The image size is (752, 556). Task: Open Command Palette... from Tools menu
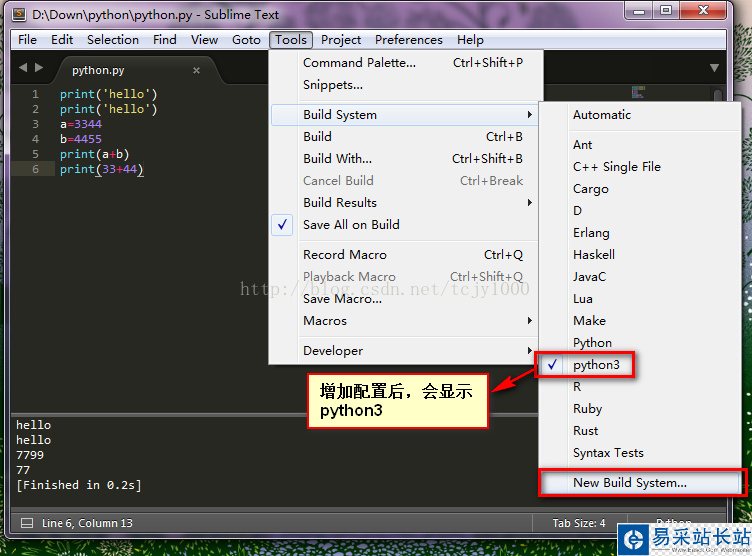tap(404, 63)
